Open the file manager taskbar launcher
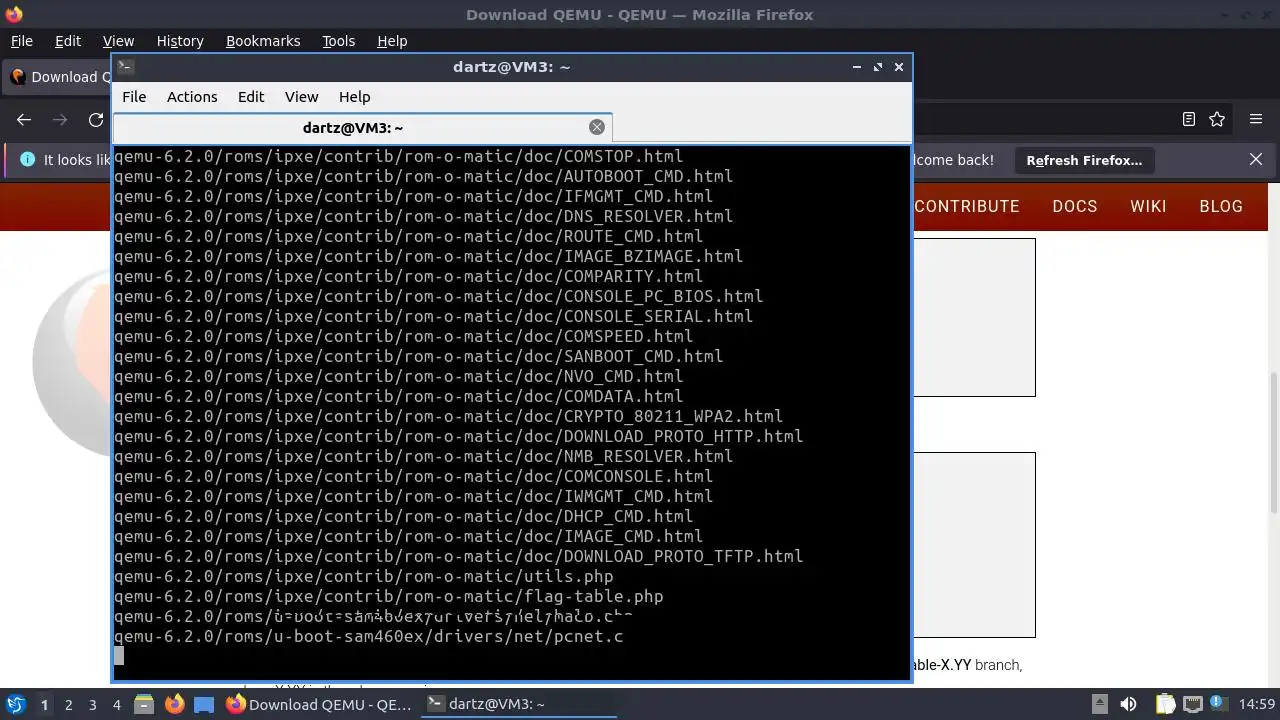Image resolution: width=1280 pixels, height=720 pixels. point(144,704)
